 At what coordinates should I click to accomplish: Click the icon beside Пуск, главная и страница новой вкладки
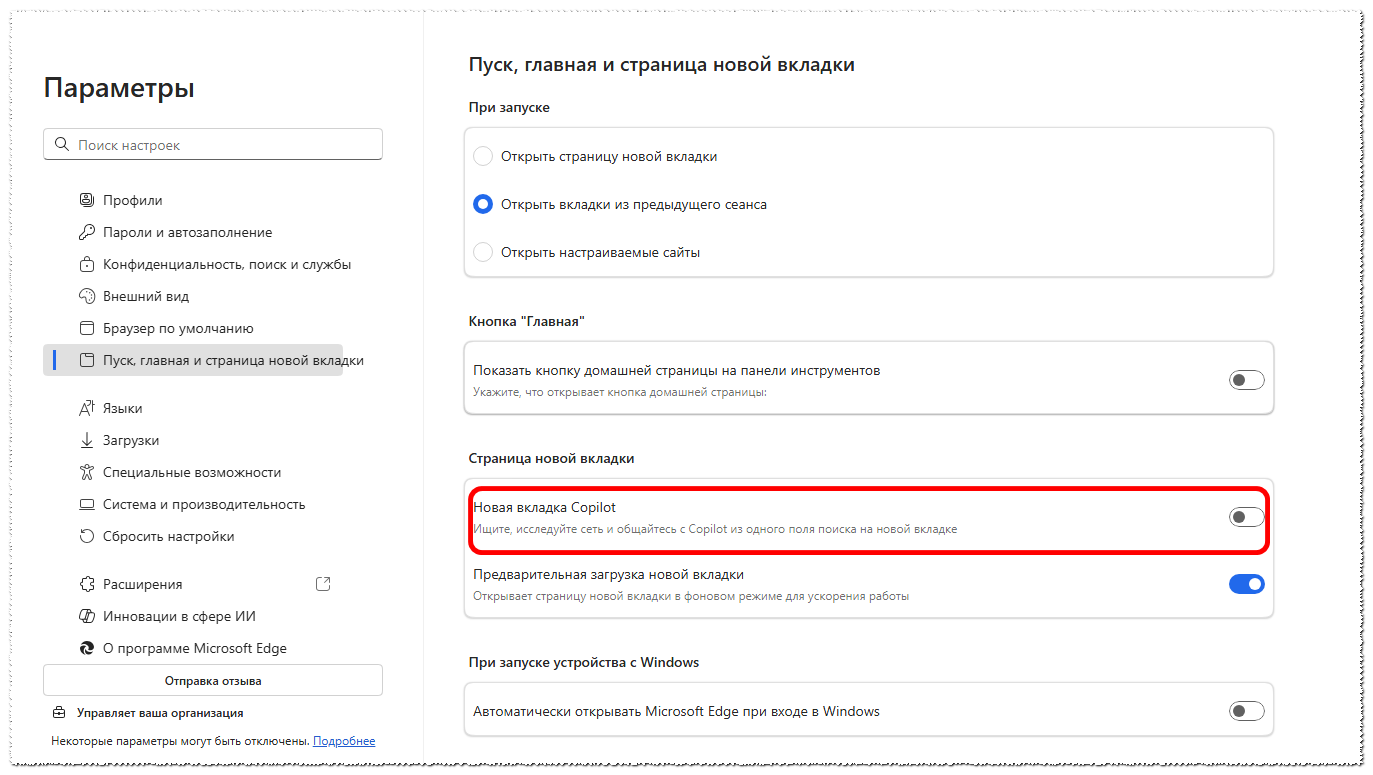(86, 360)
